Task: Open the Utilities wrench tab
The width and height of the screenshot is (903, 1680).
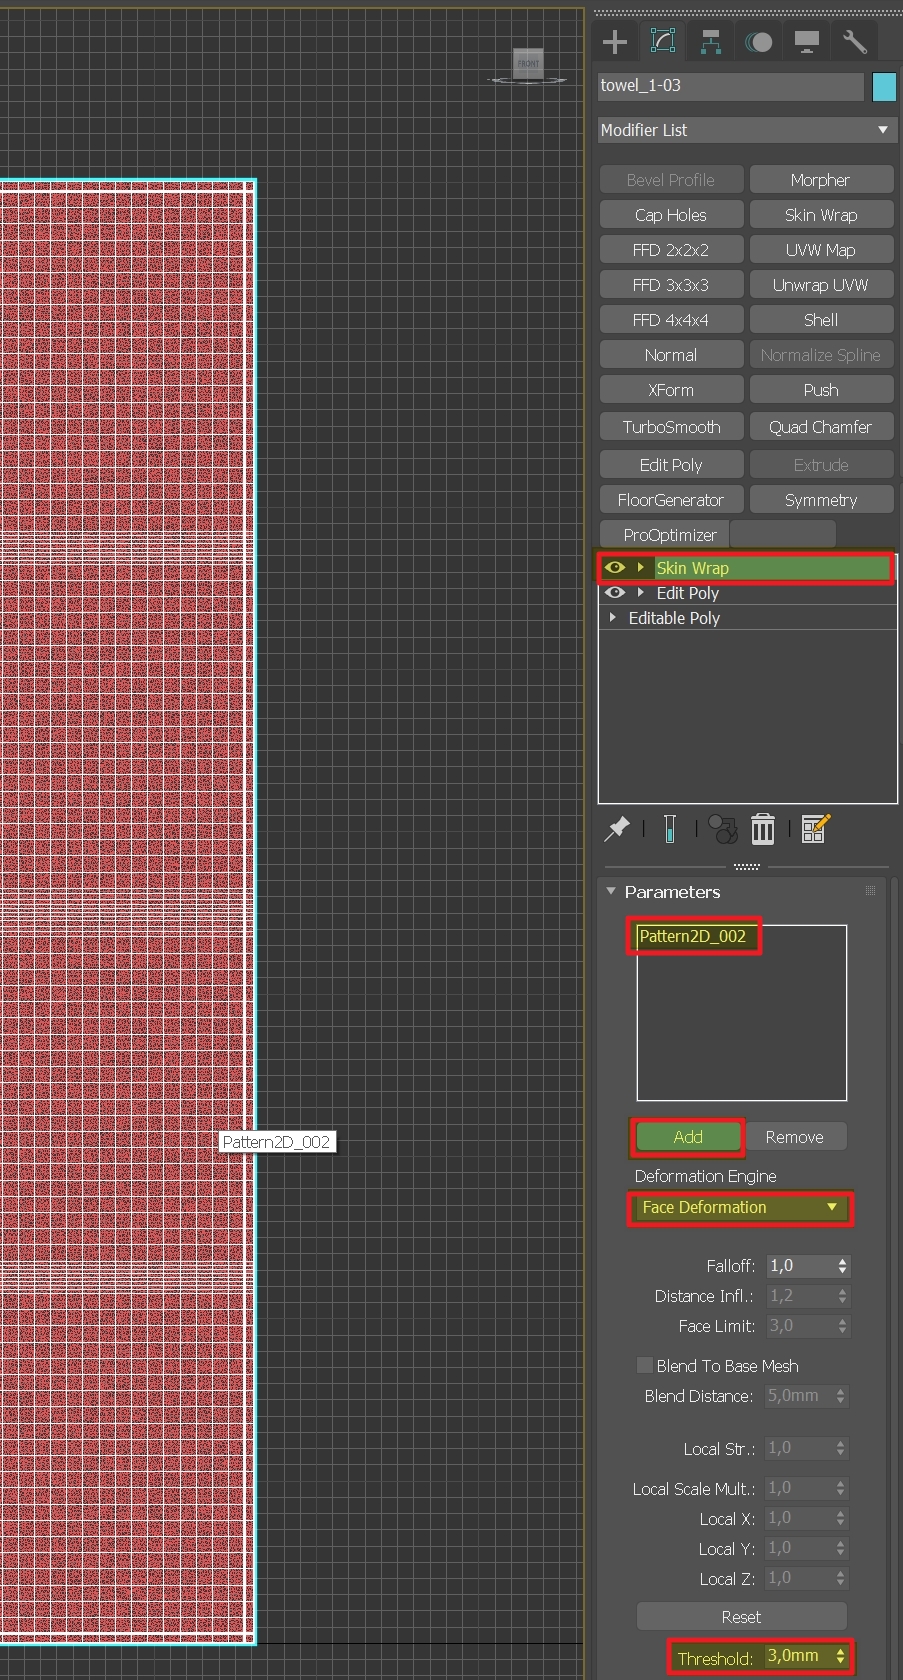Action: (x=854, y=42)
